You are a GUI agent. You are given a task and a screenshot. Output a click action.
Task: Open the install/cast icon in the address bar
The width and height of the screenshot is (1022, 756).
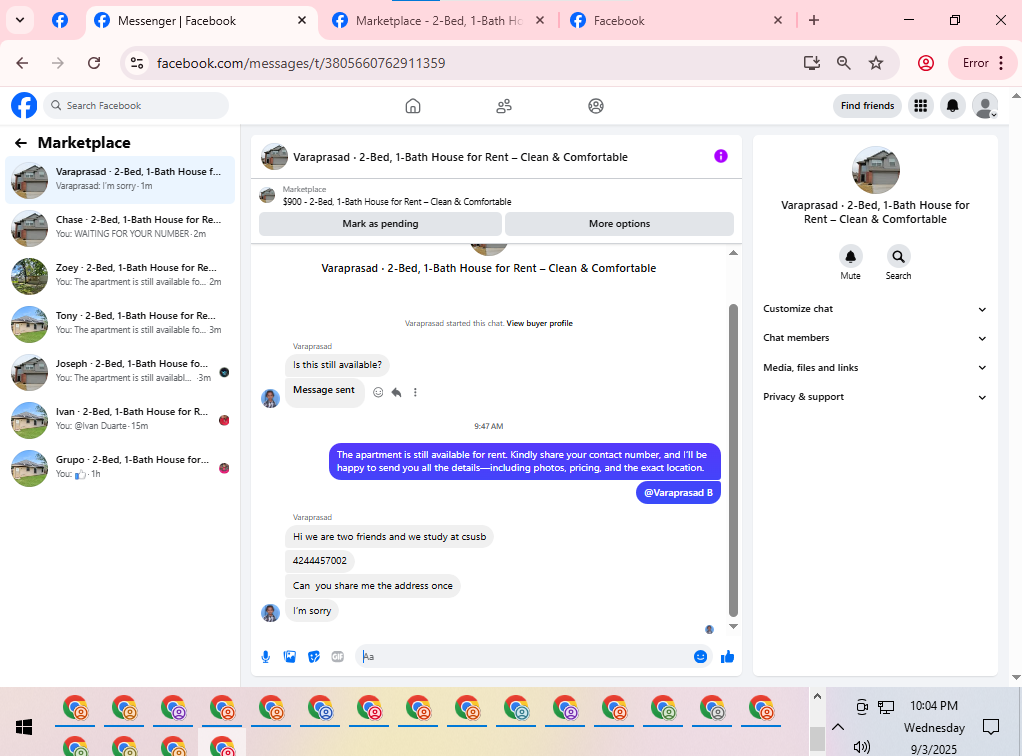tap(811, 63)
